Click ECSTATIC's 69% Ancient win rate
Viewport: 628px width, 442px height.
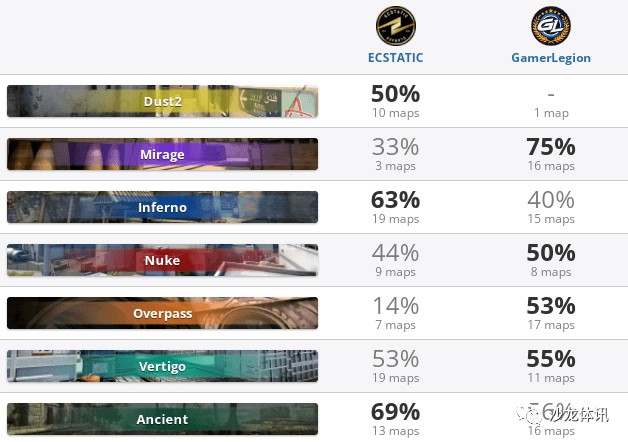pyautogui.click(x=396, y=412)
